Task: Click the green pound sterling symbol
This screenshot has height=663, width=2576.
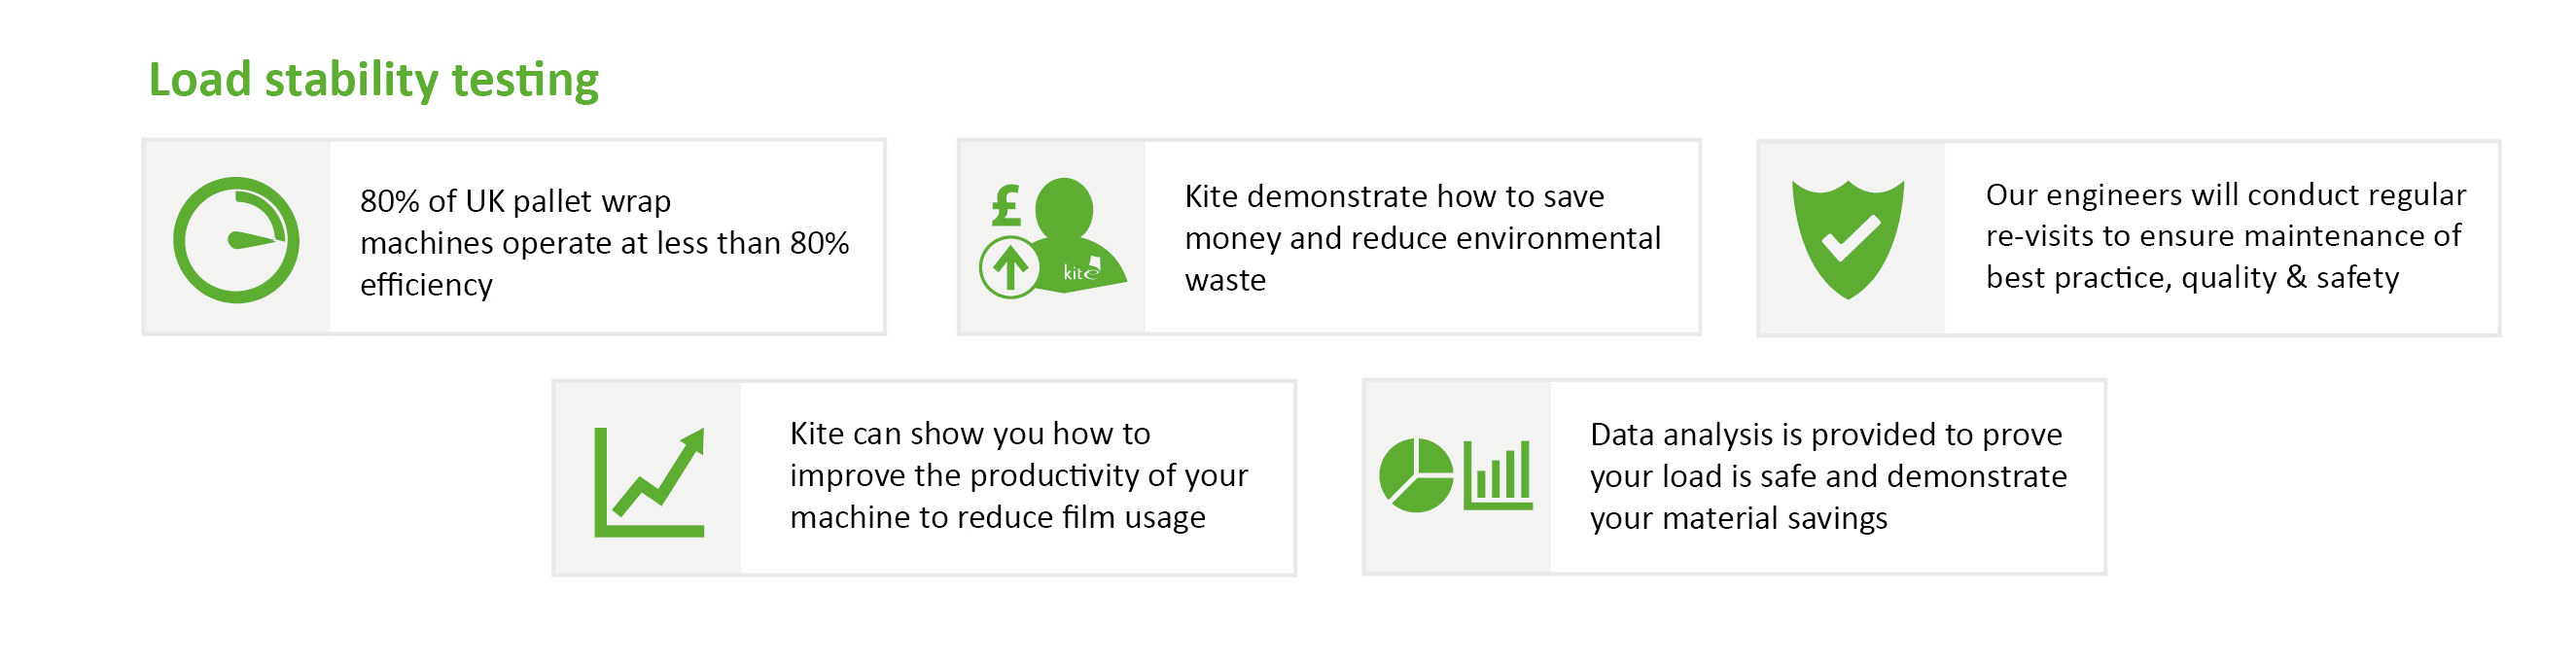Action: point(1006,206)
